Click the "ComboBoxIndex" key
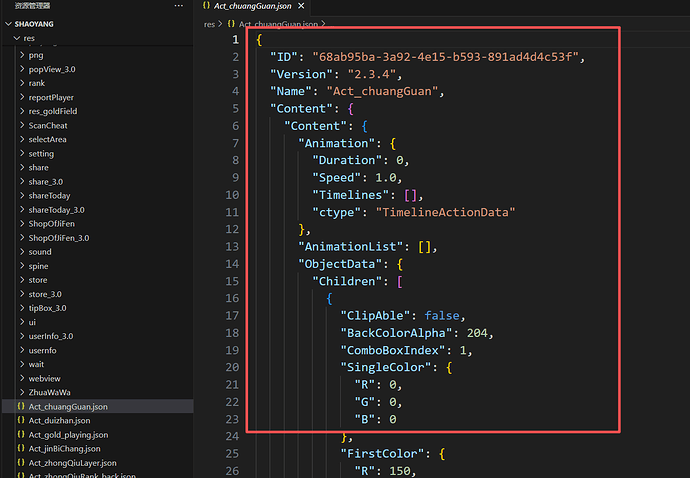This screenshot has height=478, width=690. click(x=393, y=350)
